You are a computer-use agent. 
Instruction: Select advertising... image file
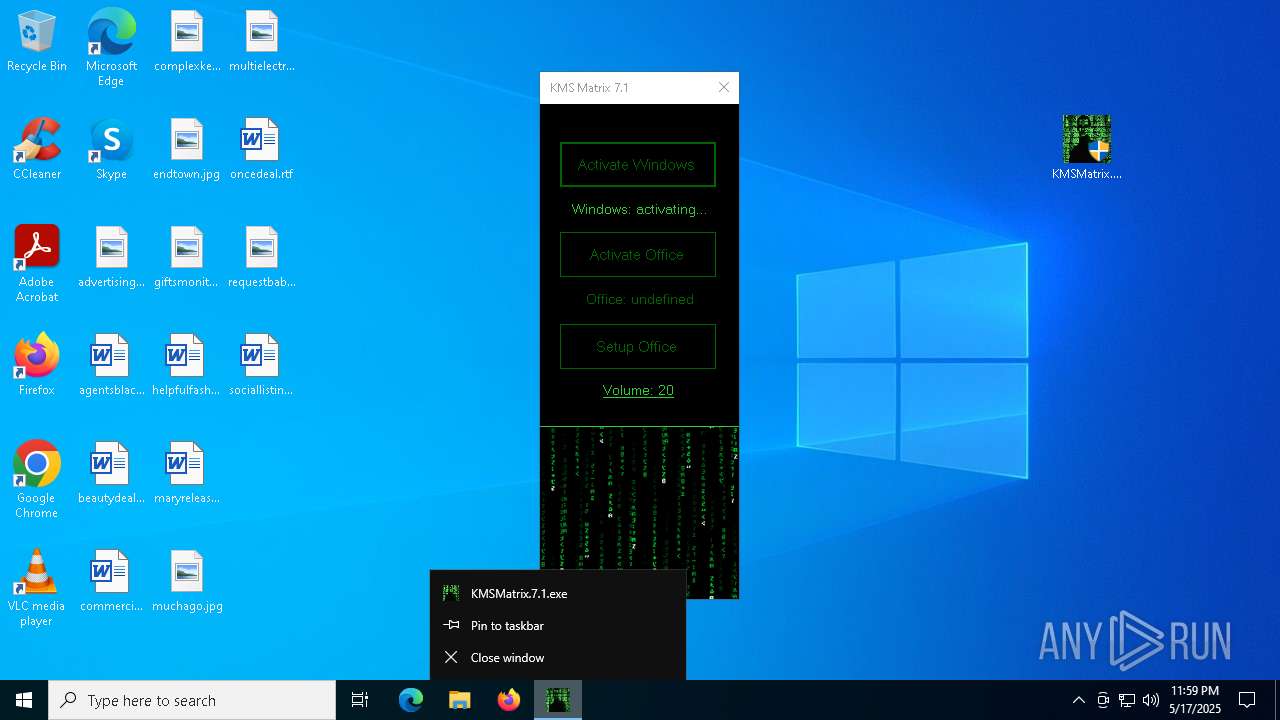click(x=111, y=258)
